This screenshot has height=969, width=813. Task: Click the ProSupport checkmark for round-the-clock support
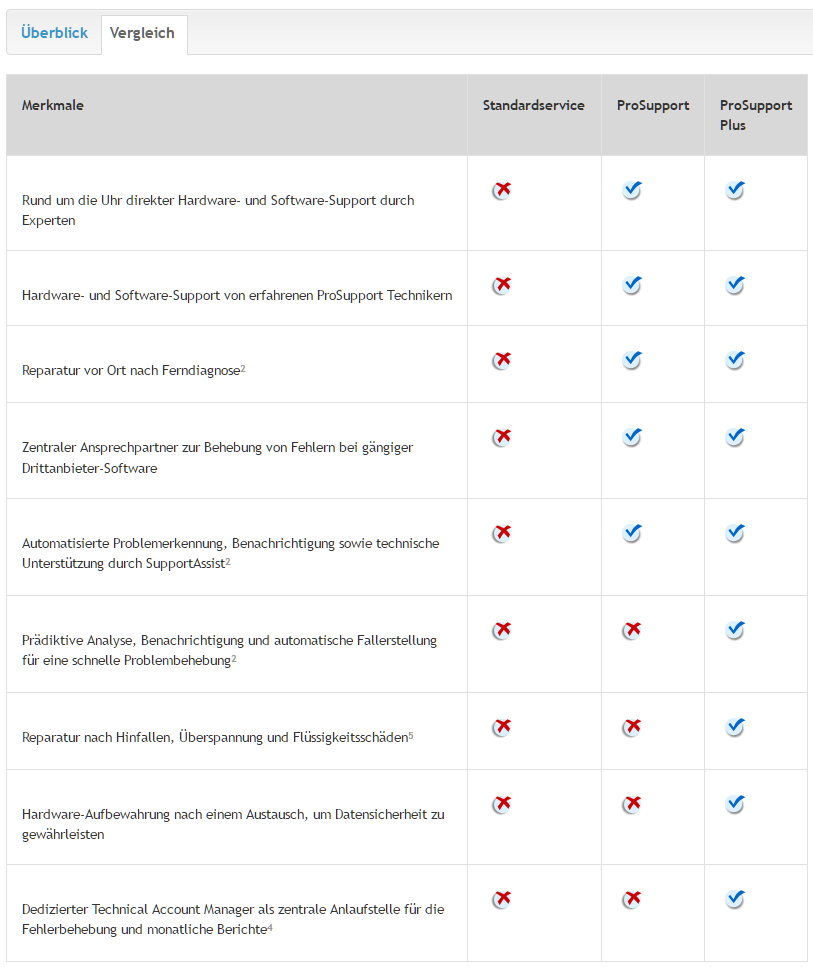(632, 190)
